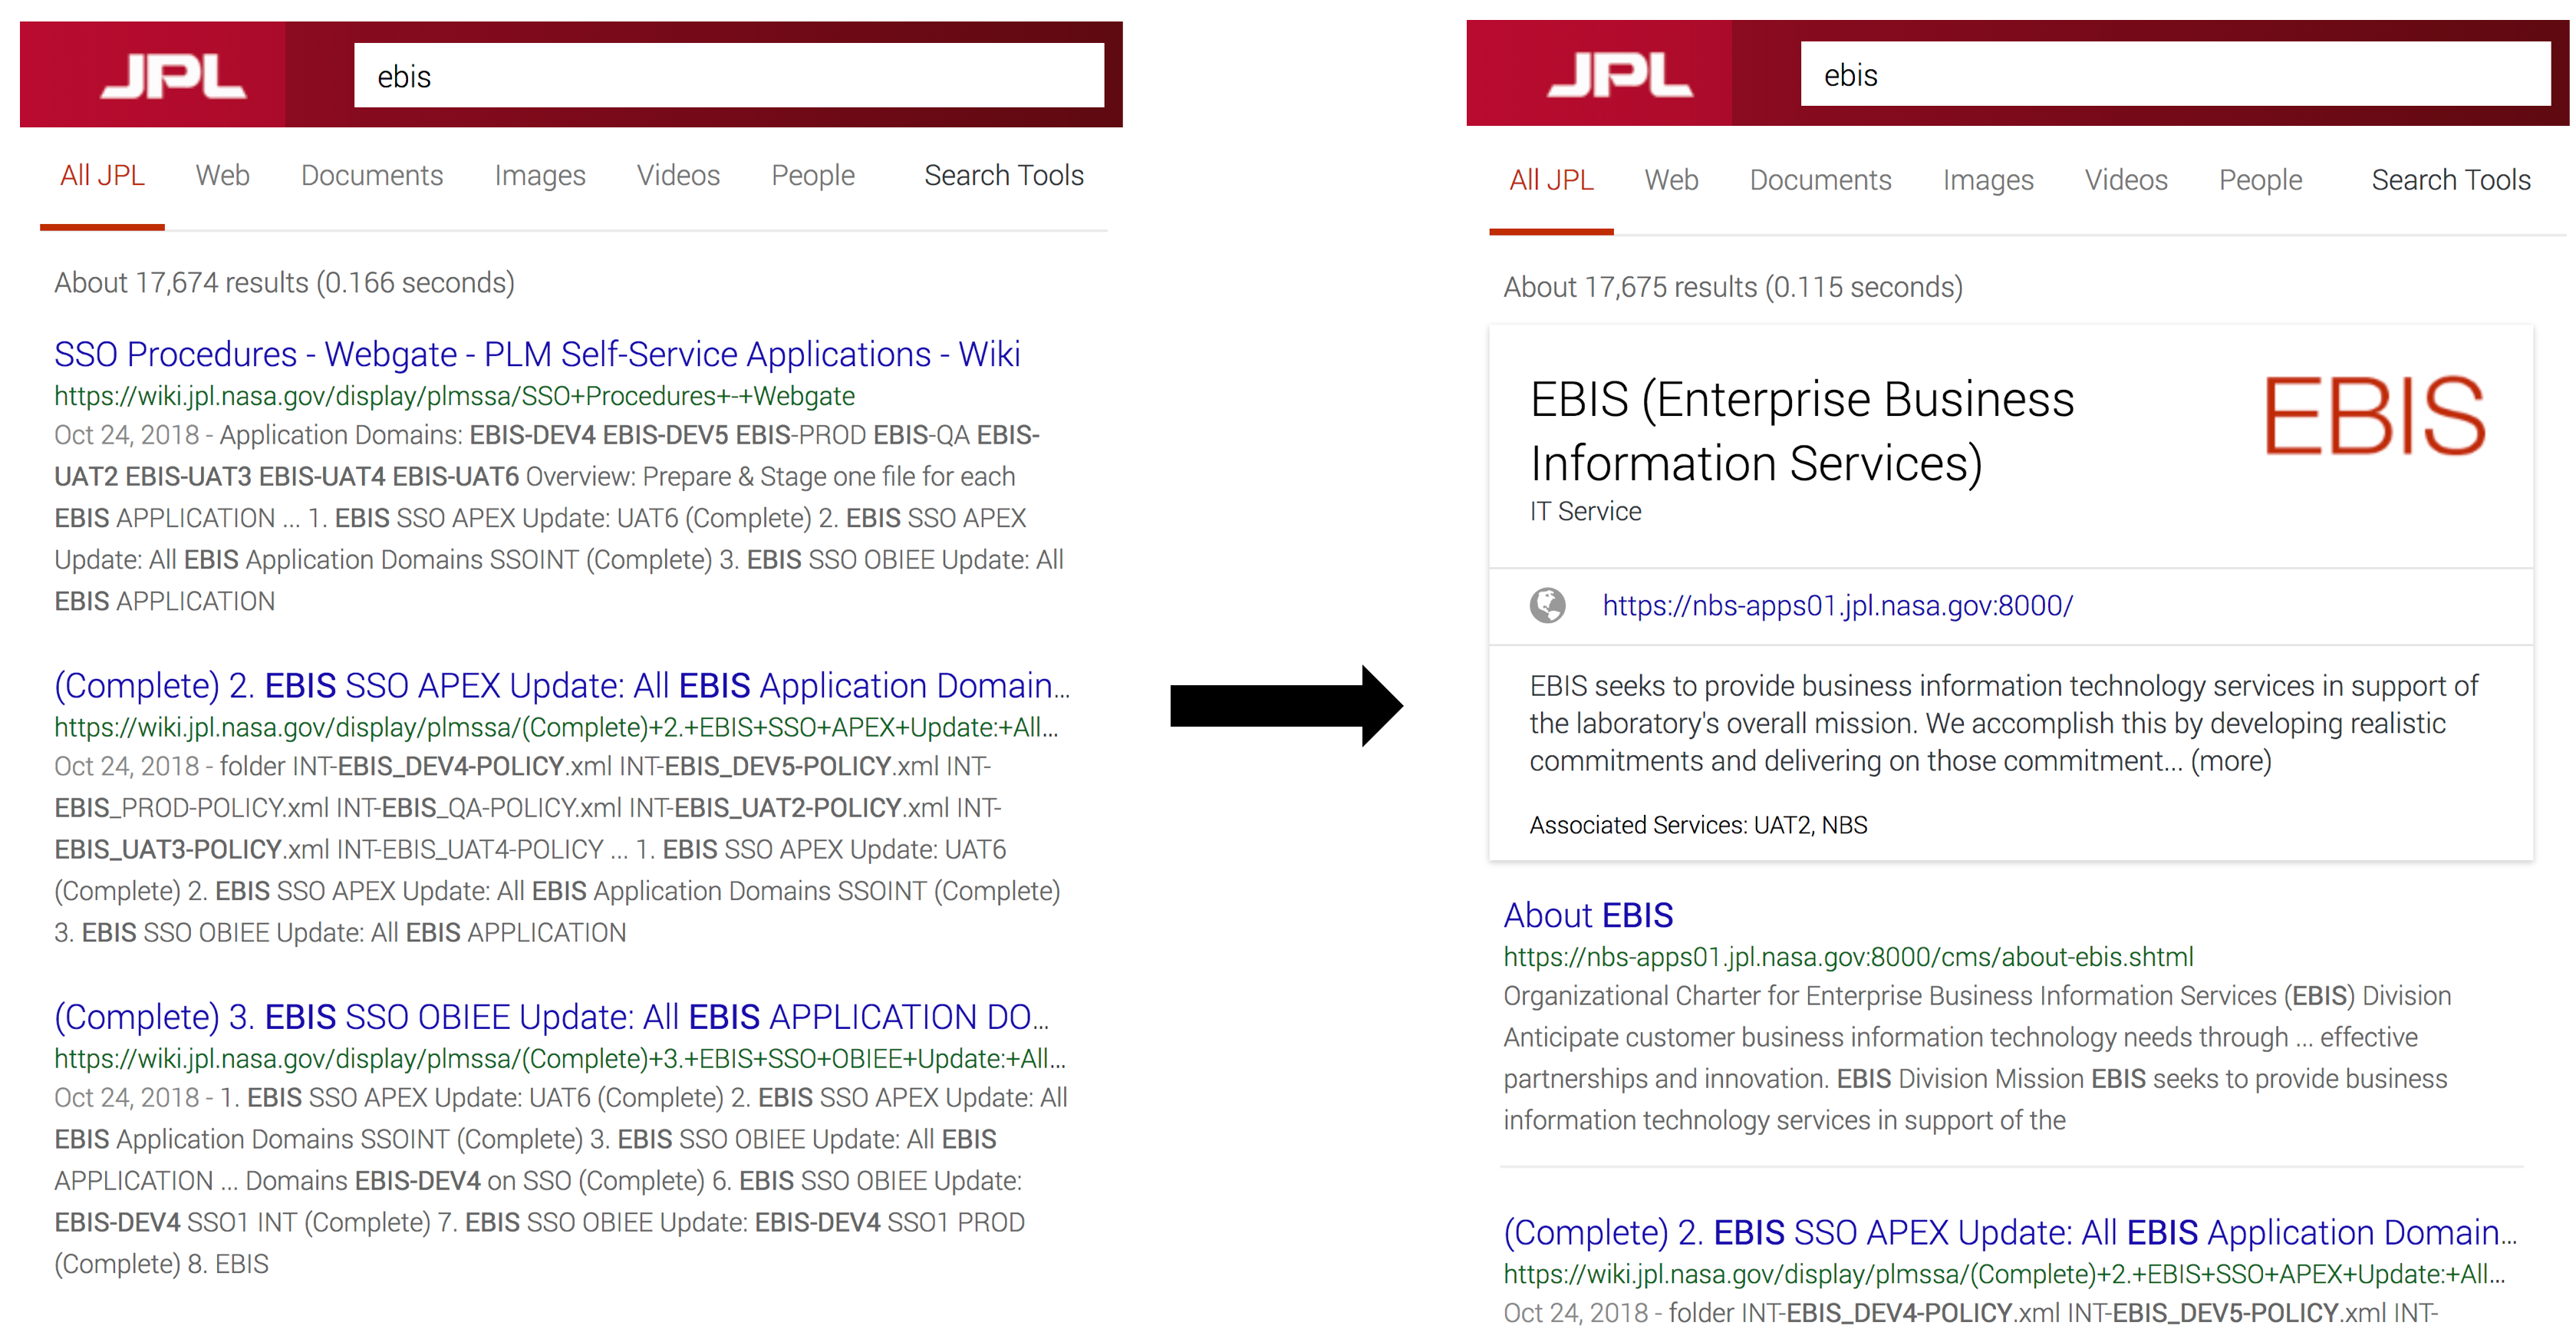Click right page green APEX+Update URL
Screen dimensions: 2576x1329
[2004, 1274]
